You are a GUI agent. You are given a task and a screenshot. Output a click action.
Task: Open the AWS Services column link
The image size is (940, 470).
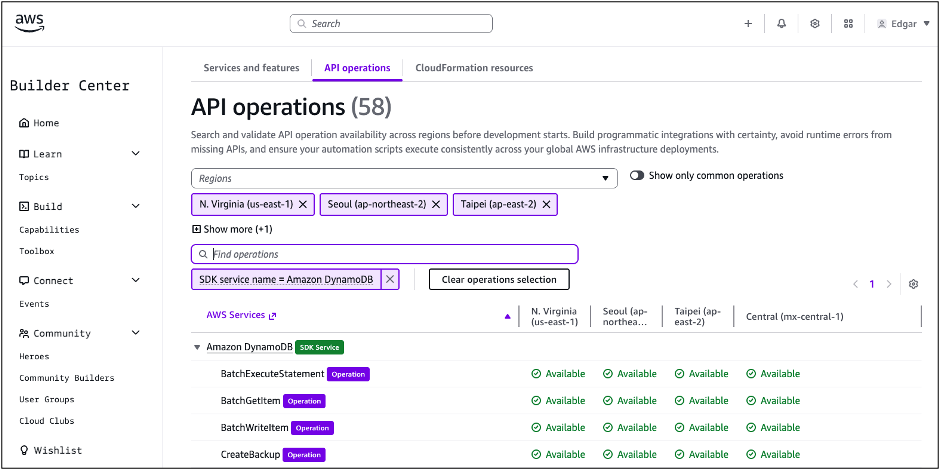[241, 315]
